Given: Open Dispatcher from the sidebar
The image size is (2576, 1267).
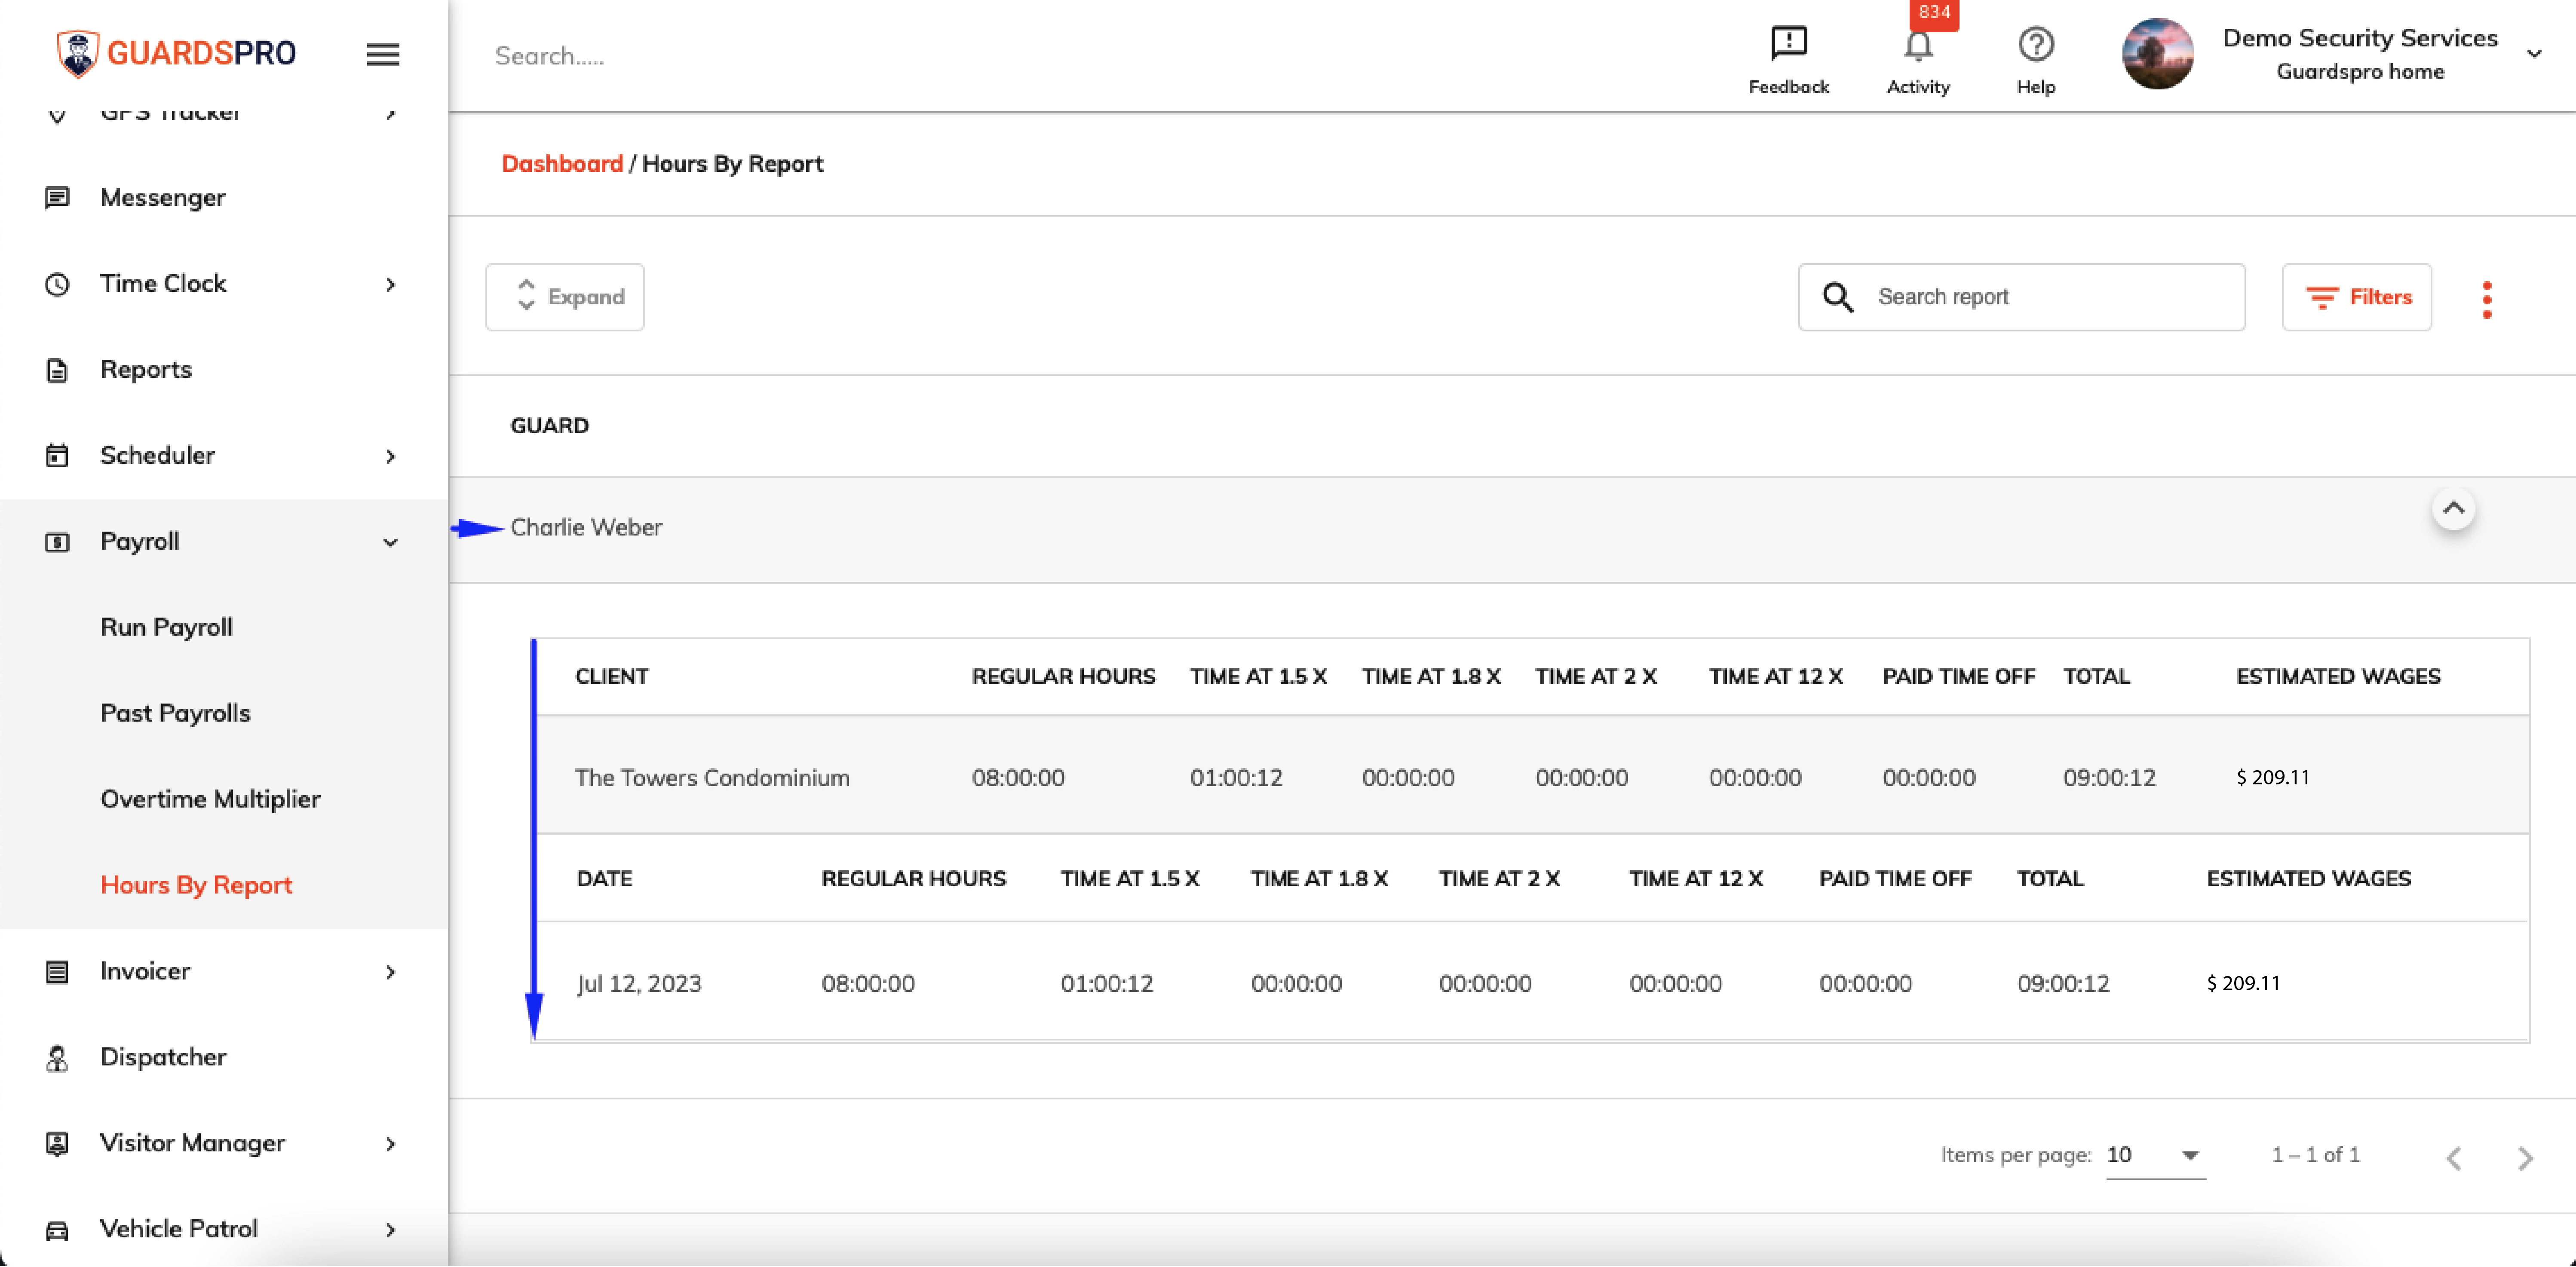Looking at the screenshot, I should point(163,1057).
